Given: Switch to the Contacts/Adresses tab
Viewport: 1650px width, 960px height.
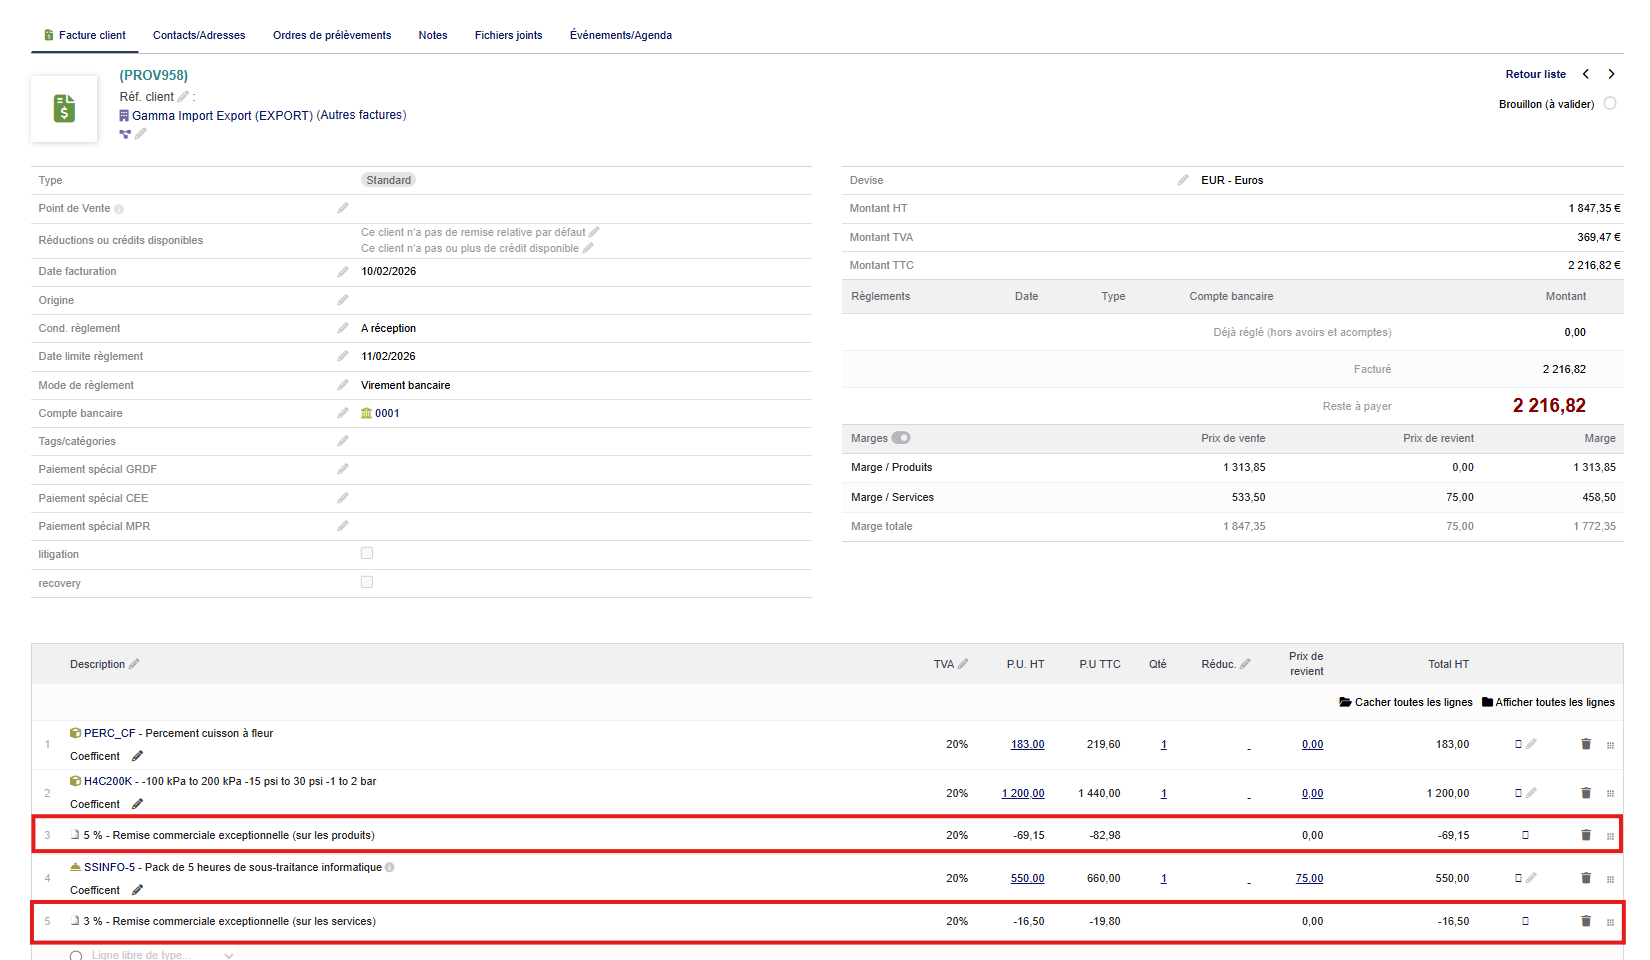Looking at the screenshot, I should [199, 35].
